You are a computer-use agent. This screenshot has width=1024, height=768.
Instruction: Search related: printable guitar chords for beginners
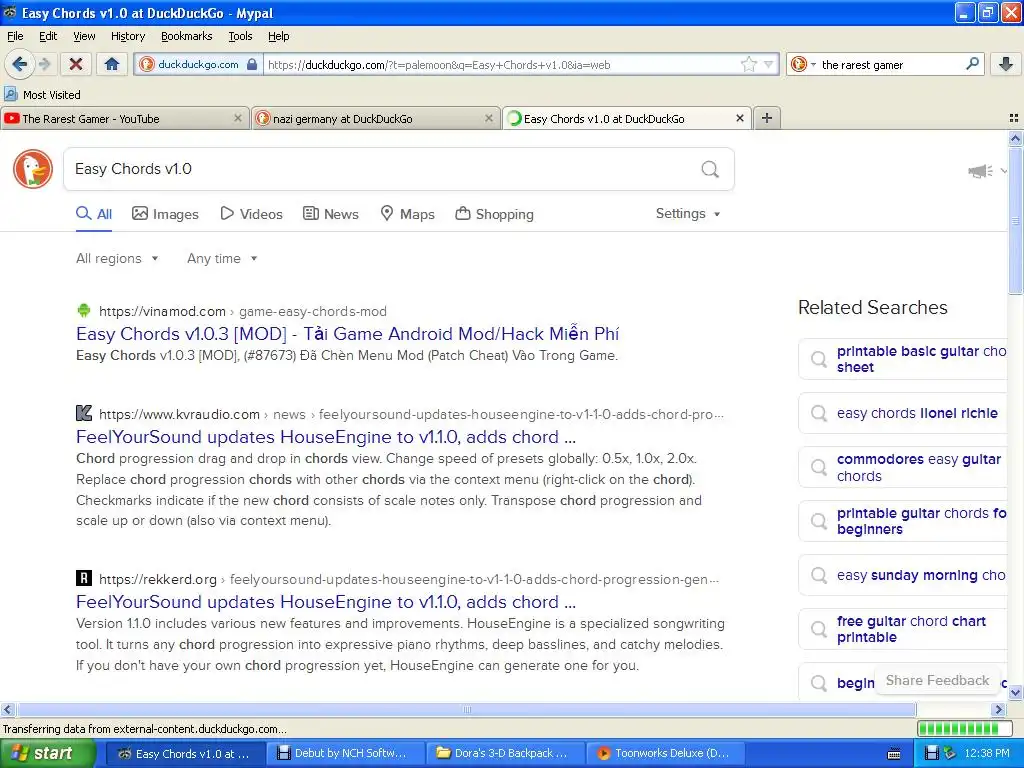[903, 521]
